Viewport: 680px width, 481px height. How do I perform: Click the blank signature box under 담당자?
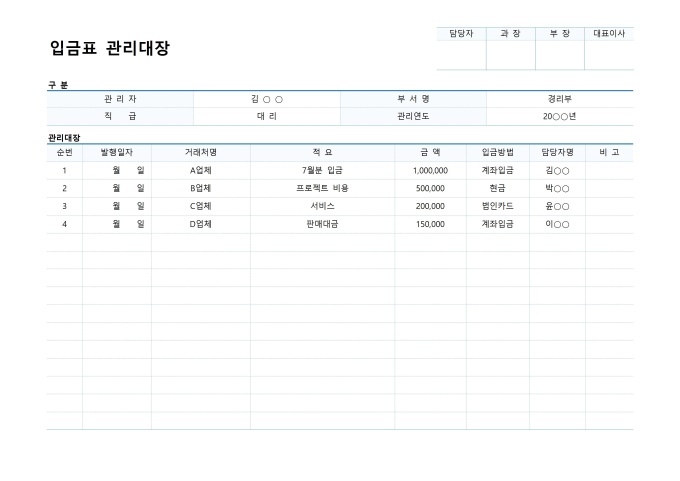click(461, 55)
